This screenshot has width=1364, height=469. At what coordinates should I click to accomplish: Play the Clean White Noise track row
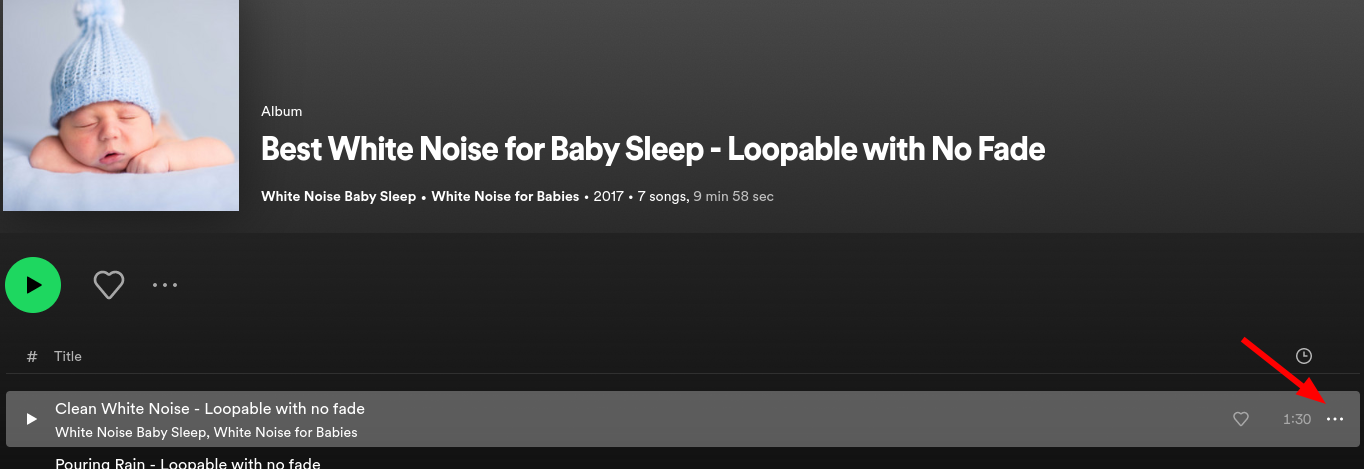click(x=31, y=419)
